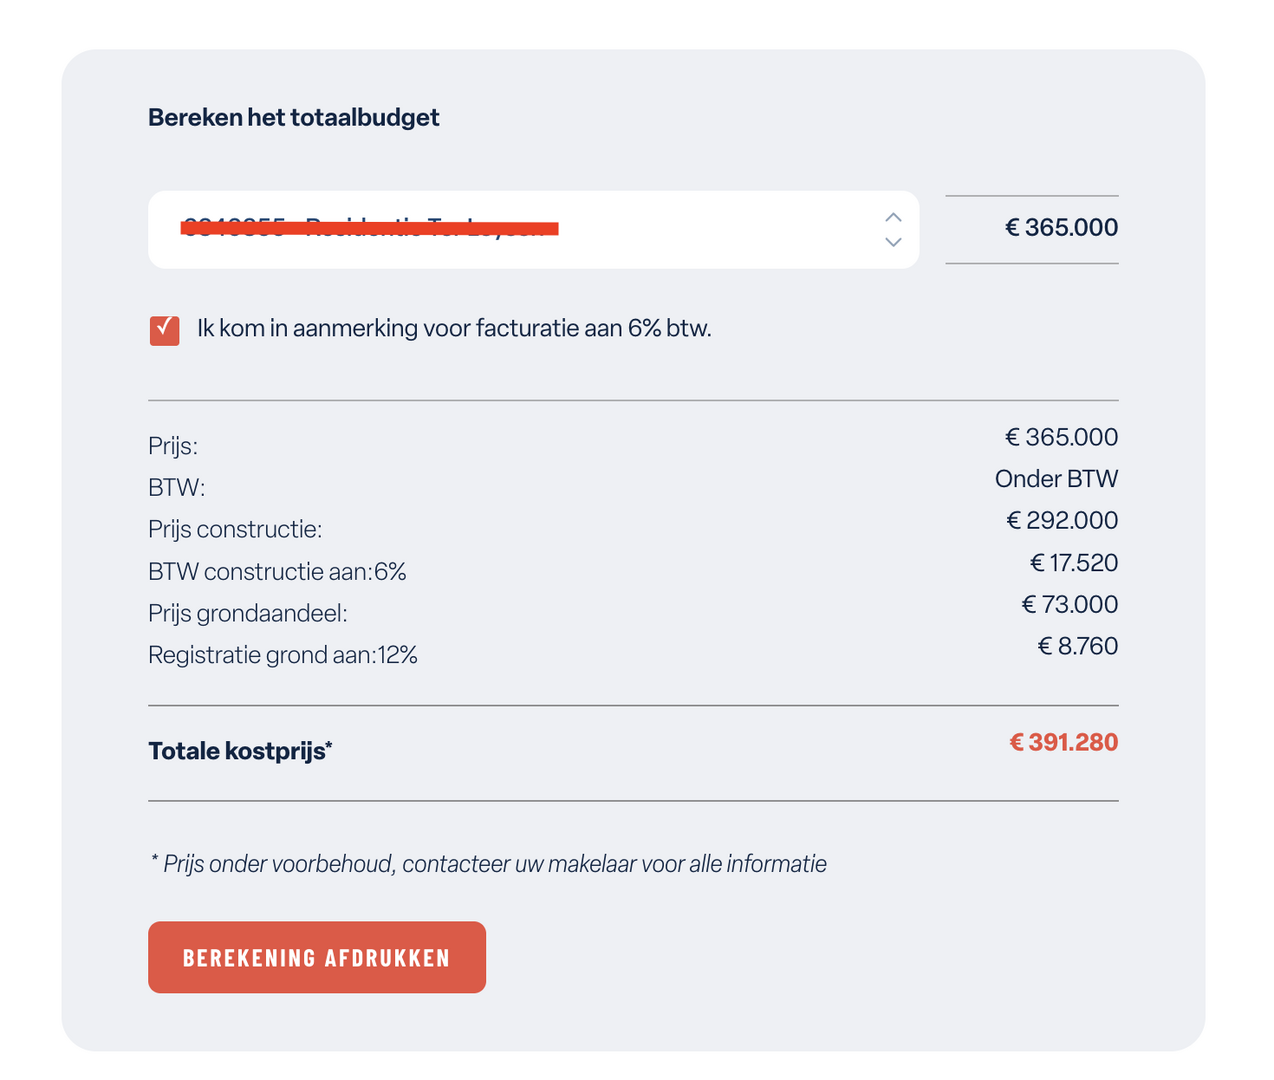Image resolution: width=1274 pixels, height=1080 pixels.
Task: Open the property selection dropdown
Action: [533, 230]
